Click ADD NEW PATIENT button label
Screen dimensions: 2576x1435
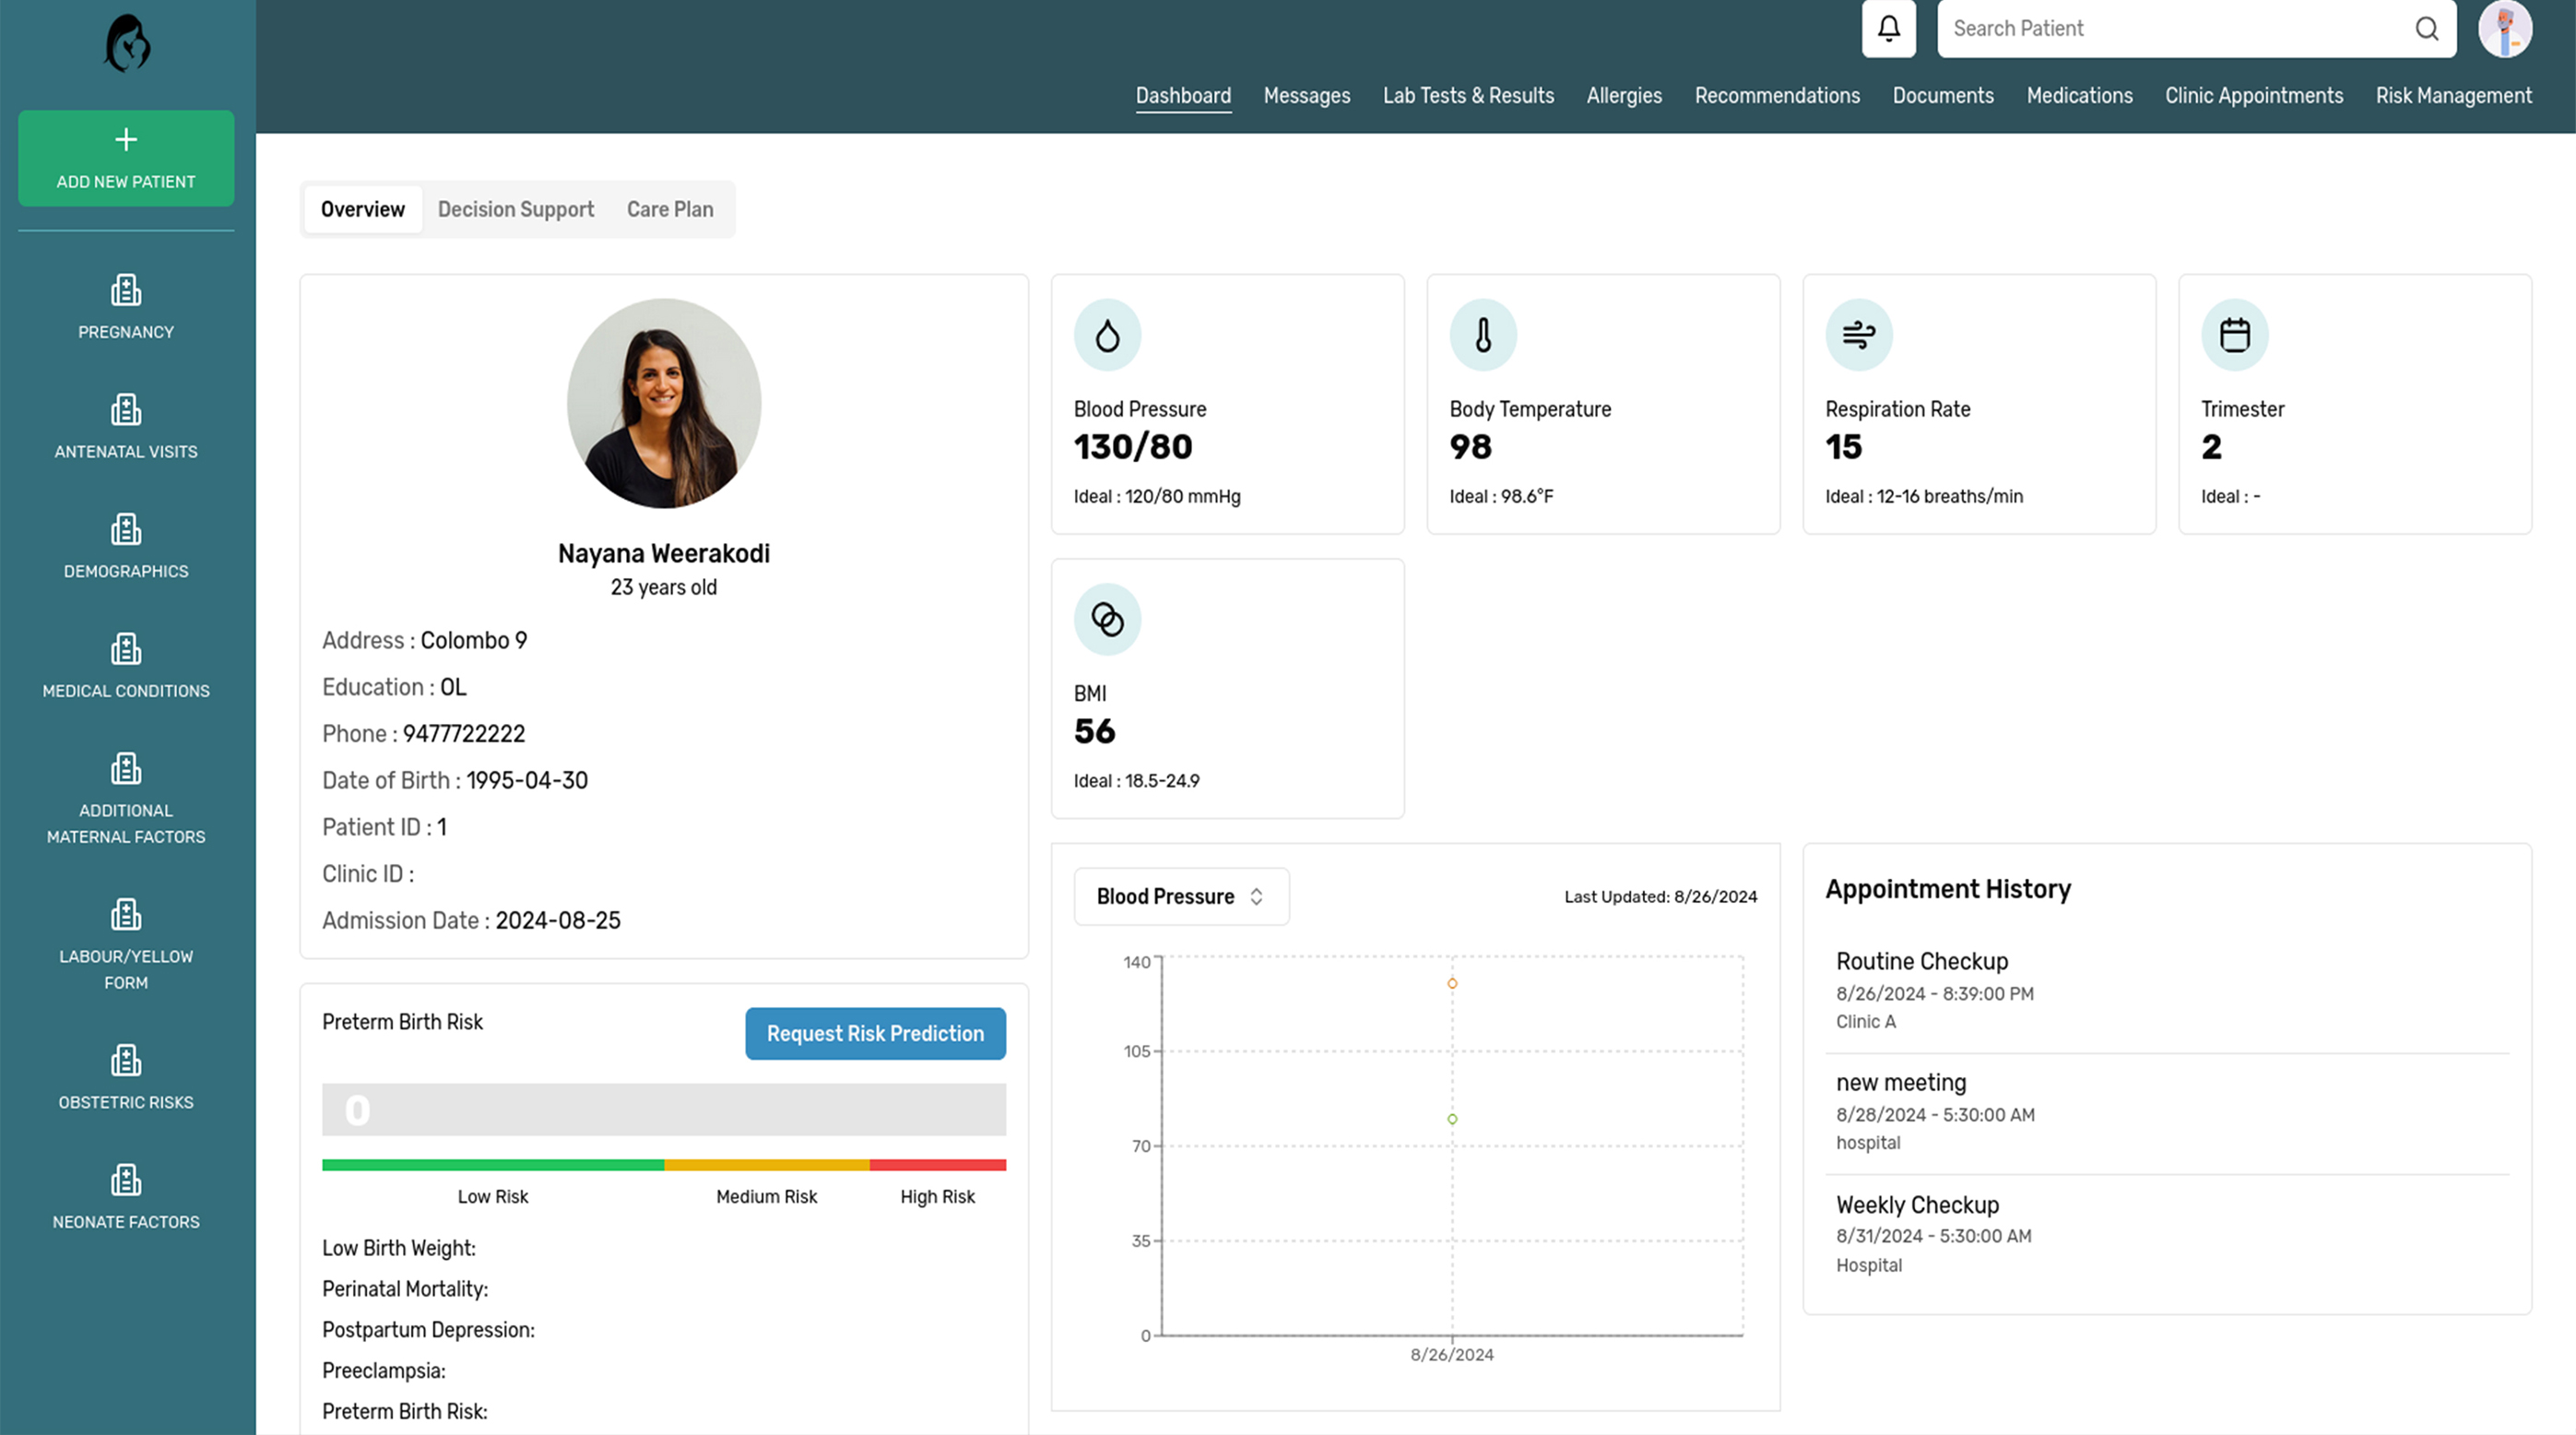coord(126,182)
